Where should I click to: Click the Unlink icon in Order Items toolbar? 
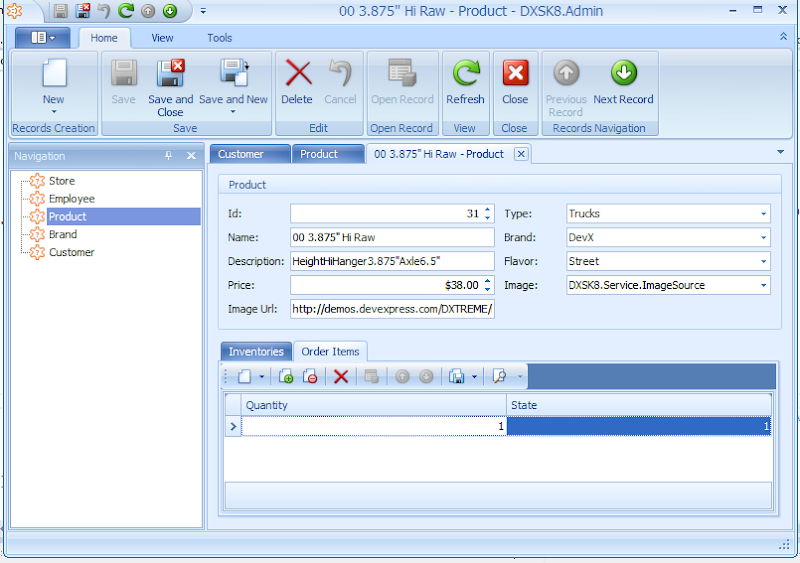[310, 377]
